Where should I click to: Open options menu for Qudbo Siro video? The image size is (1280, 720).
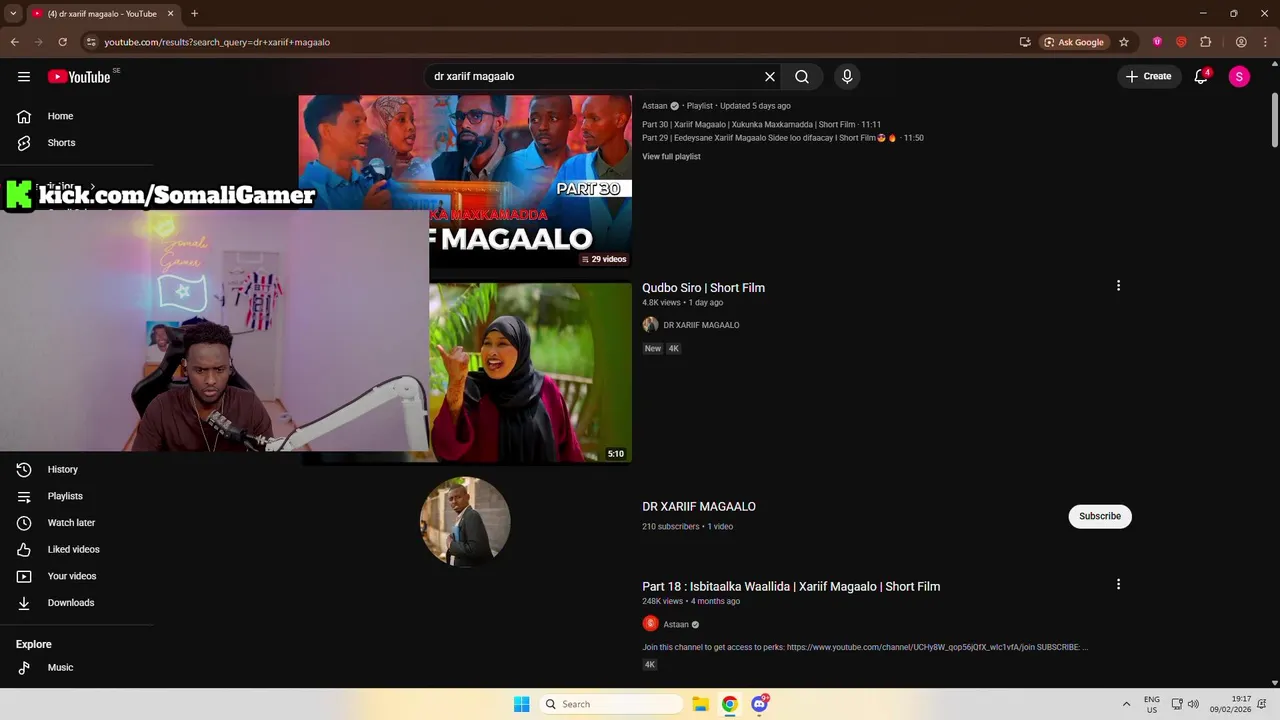tap(1118, 286)
